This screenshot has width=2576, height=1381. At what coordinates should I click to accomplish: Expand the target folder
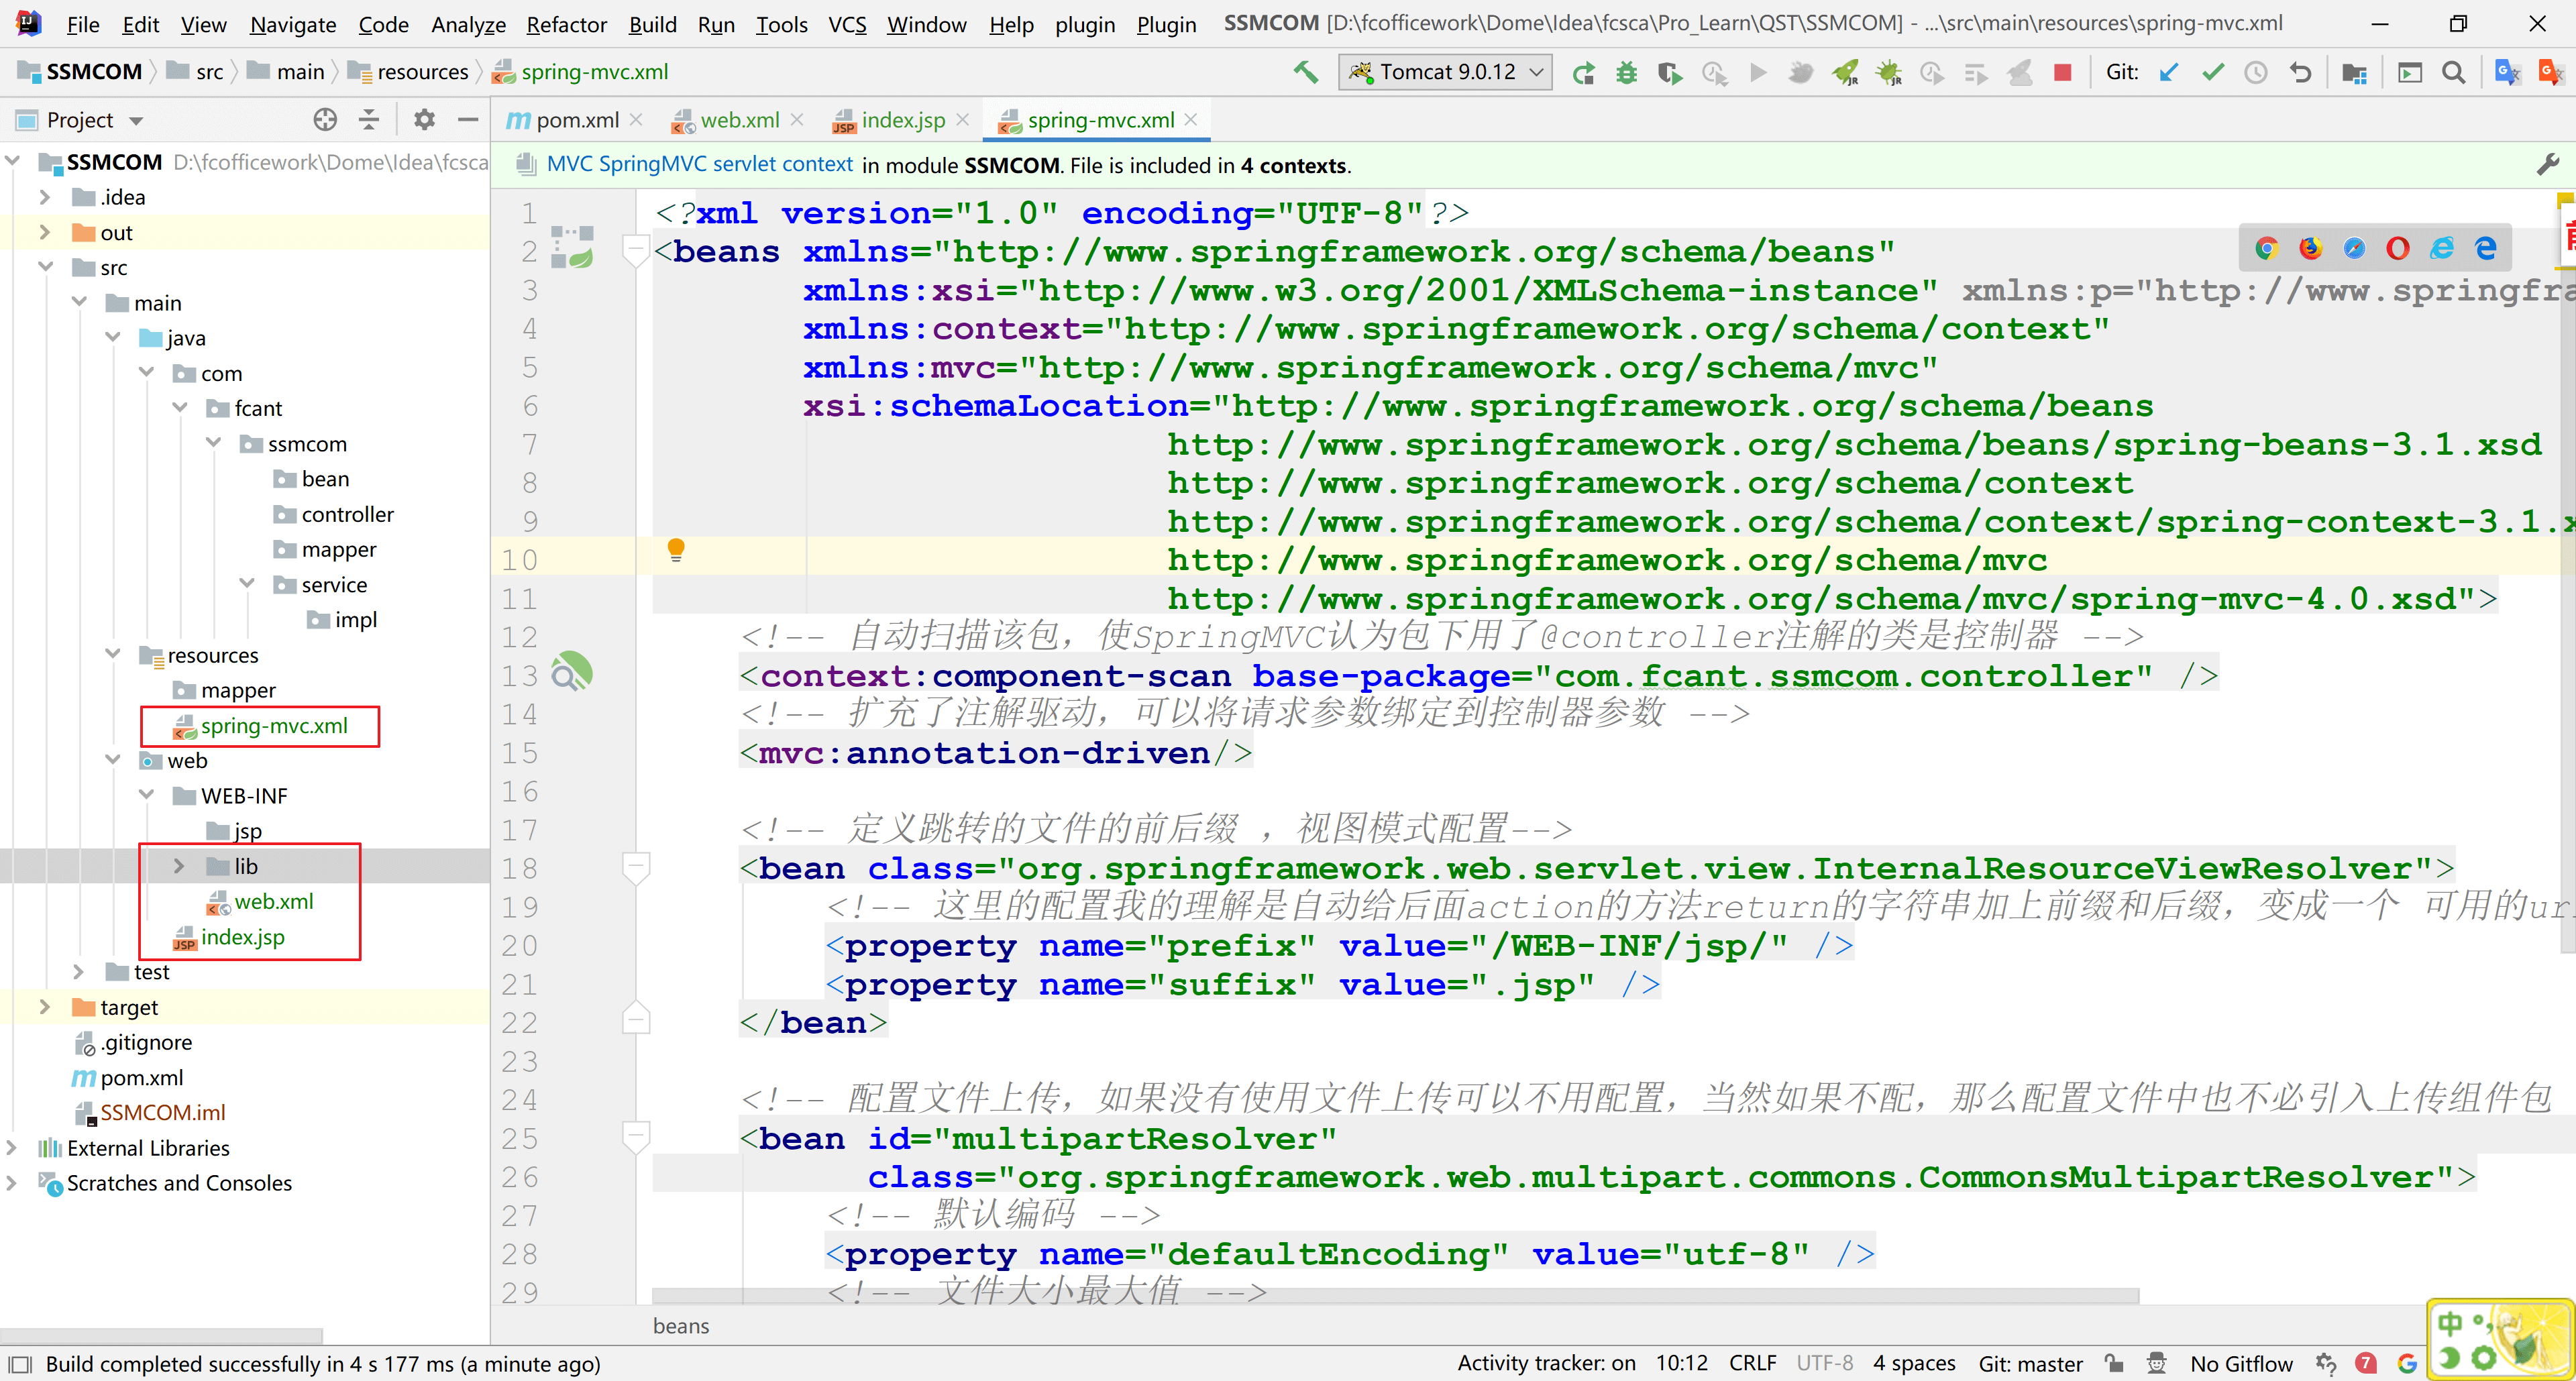pyautogui.click(x=44, y=1007)
